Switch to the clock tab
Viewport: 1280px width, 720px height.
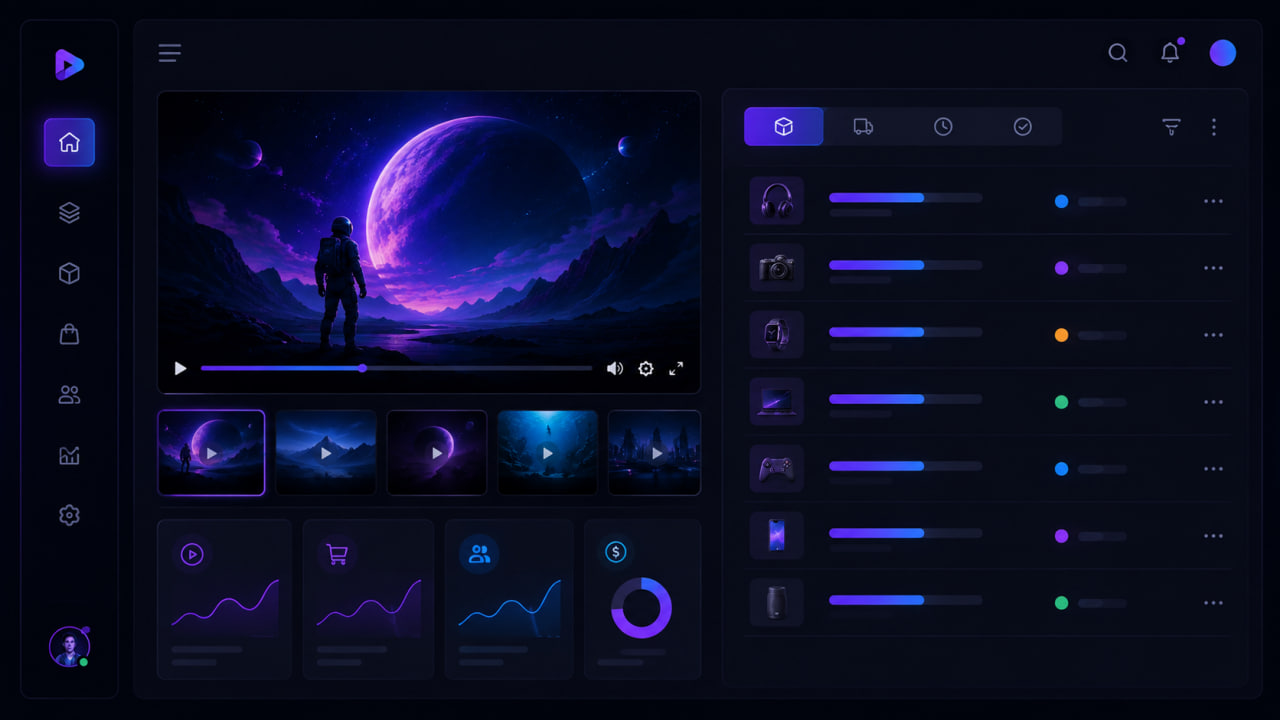point(943,127)
